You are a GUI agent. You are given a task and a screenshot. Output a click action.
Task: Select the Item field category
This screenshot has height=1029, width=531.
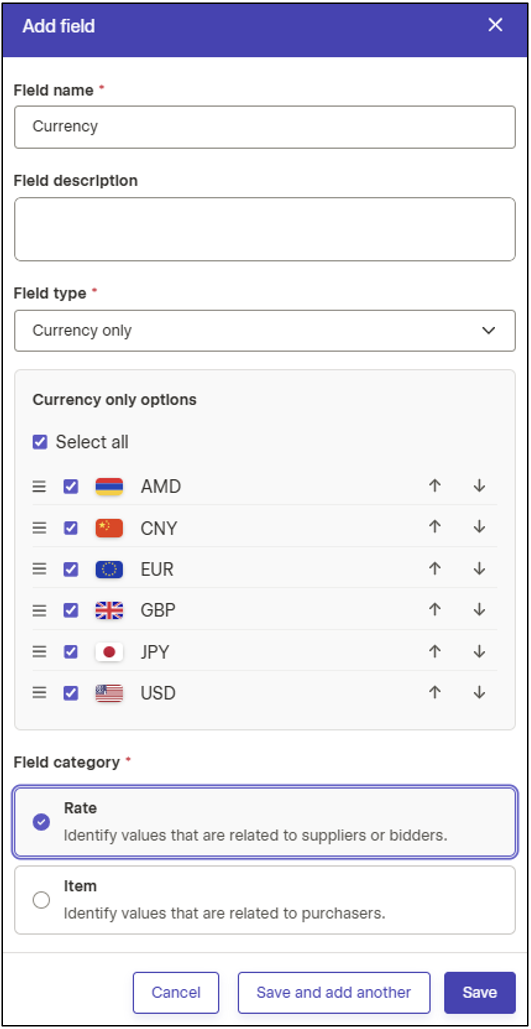click(x=265, y=900)
